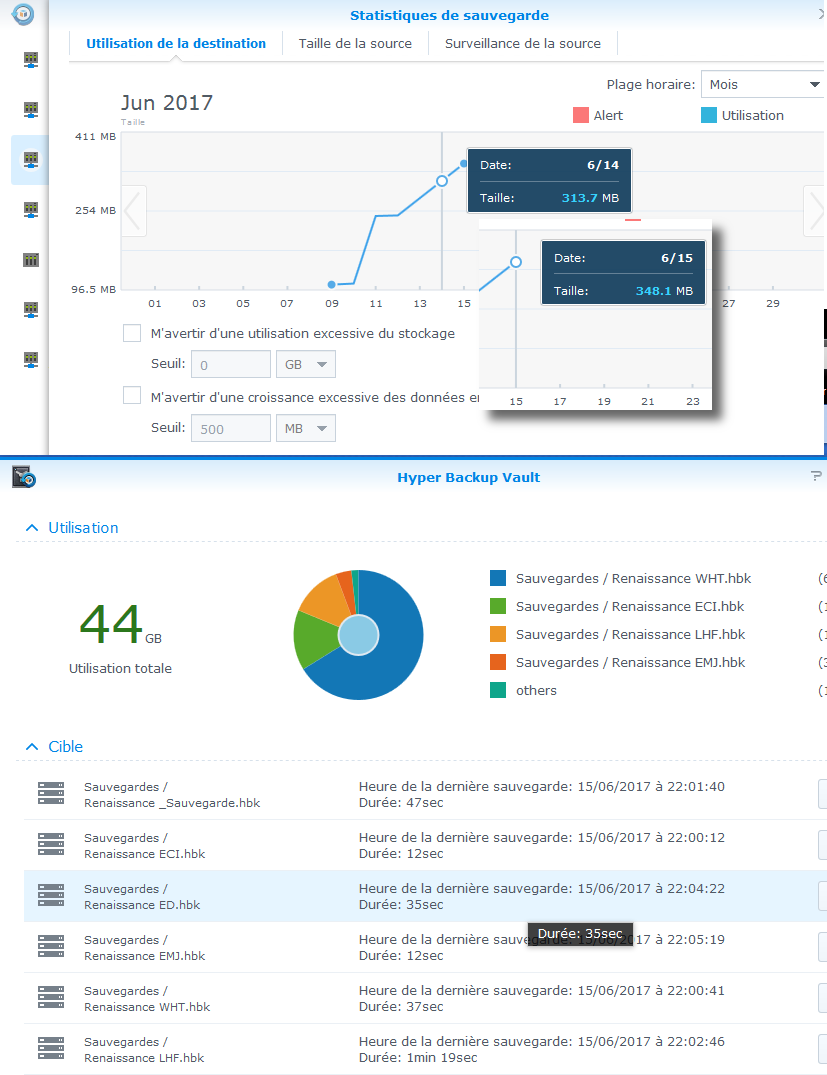Select Renaissance ECI.hbk in the Cible list

click(x=145, y=845)
